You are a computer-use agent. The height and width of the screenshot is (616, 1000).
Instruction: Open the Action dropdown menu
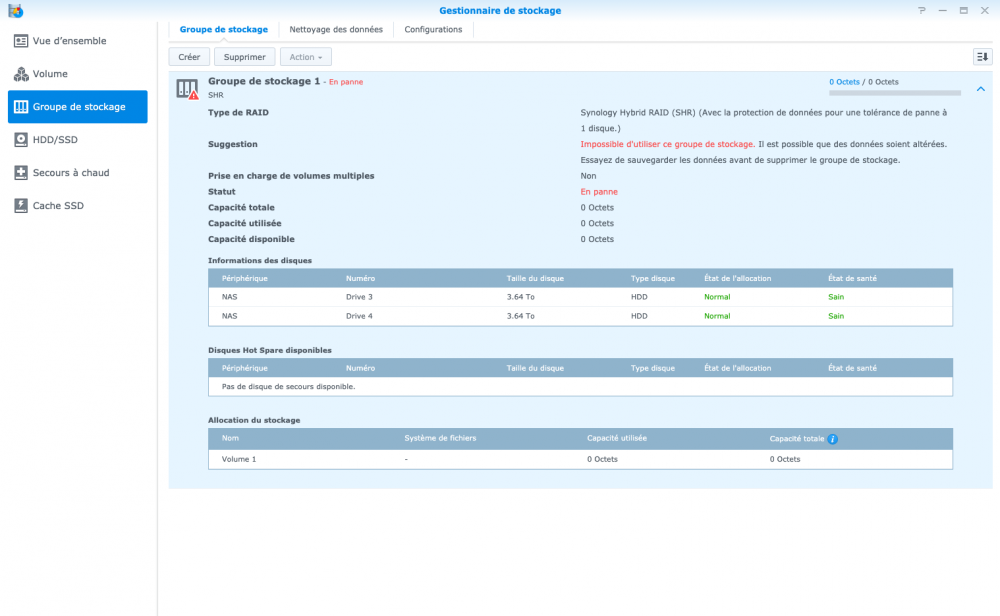pos(305,57)
